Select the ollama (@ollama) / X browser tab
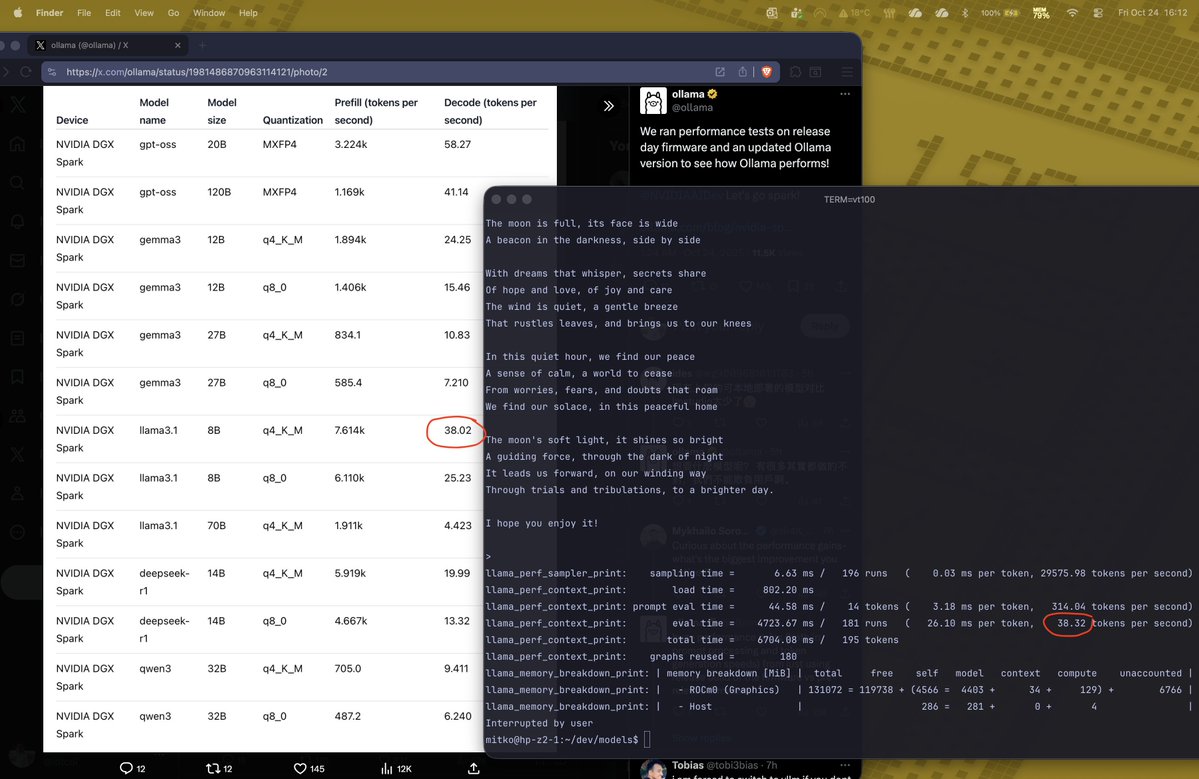 point(109,45)
